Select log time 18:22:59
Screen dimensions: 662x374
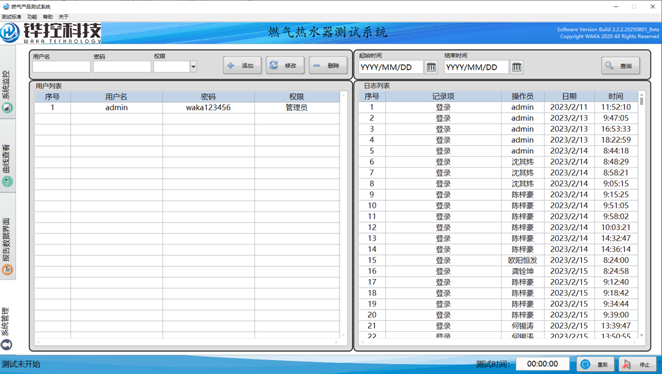click(x=616, y=140)
